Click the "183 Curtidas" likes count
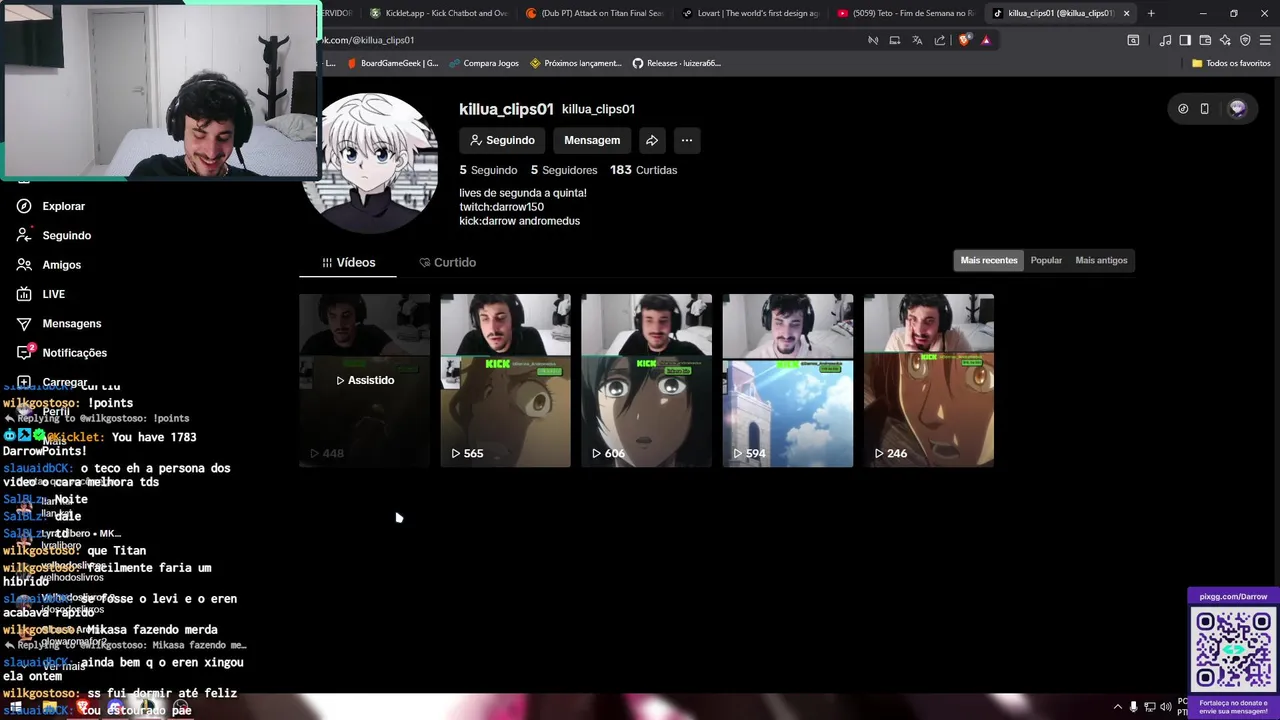The width and height of the screenshot is (1280, 720). coord(643,170)
